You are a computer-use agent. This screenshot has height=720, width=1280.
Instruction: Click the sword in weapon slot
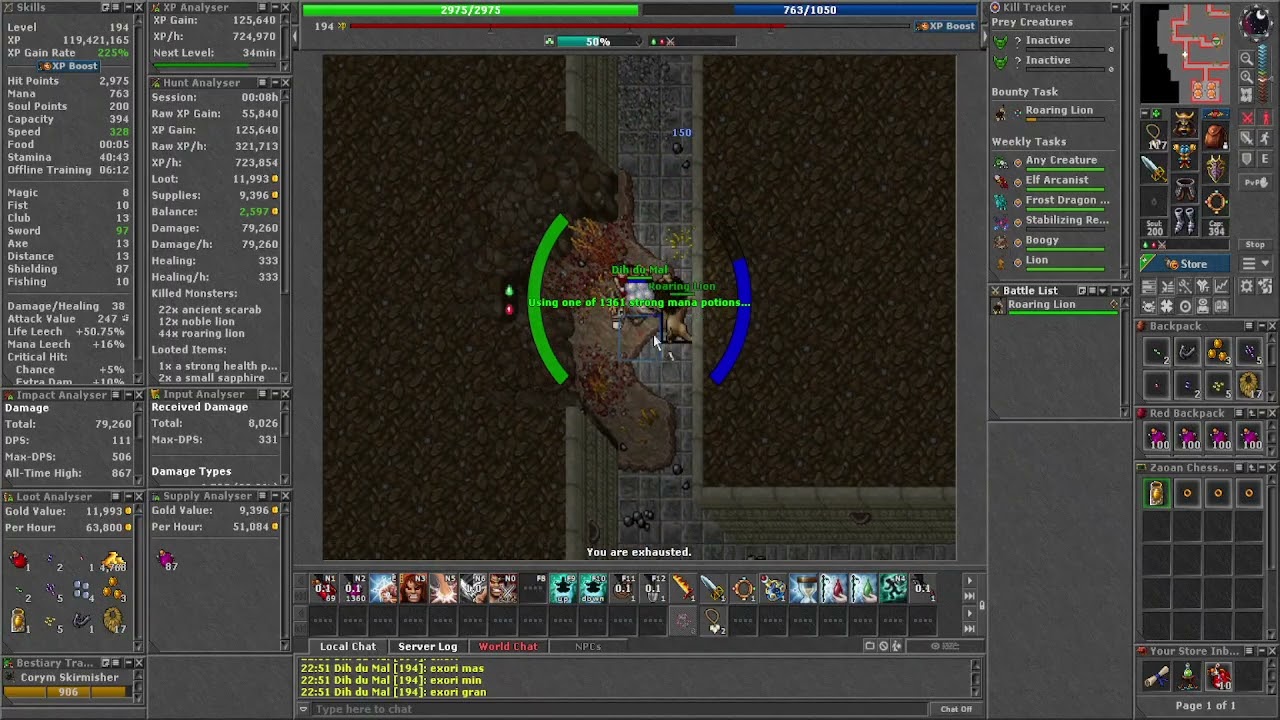tap(1153, 168)
